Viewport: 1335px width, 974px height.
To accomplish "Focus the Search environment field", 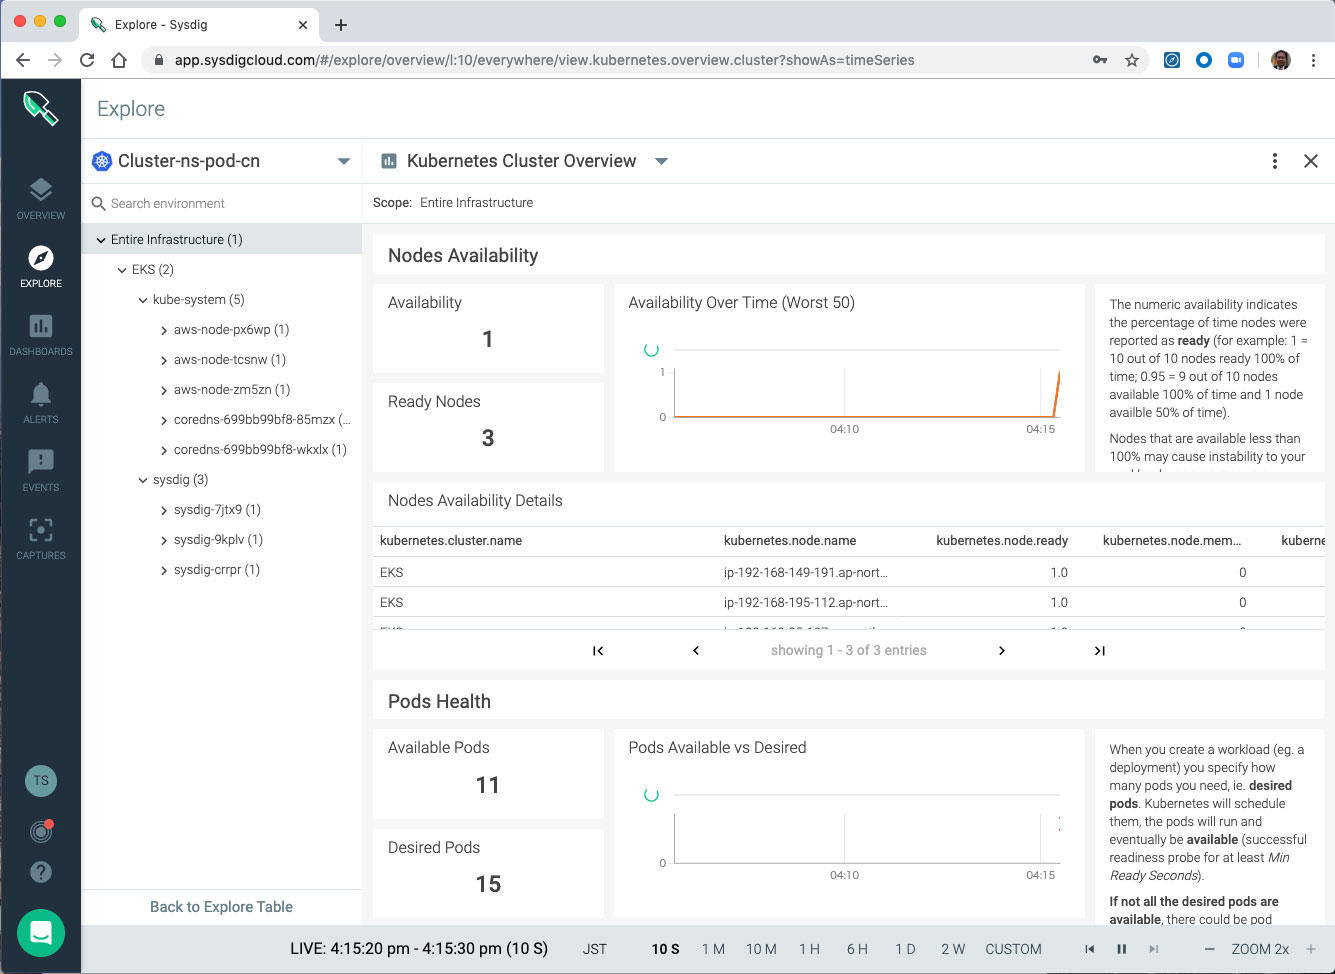I will pyautogui.click(x=221, y=203).
